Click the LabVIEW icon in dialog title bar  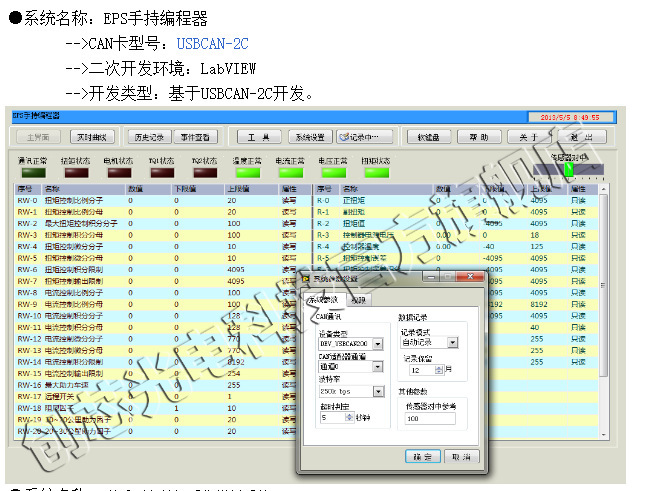pyautogui.click(x=306, y=278)
